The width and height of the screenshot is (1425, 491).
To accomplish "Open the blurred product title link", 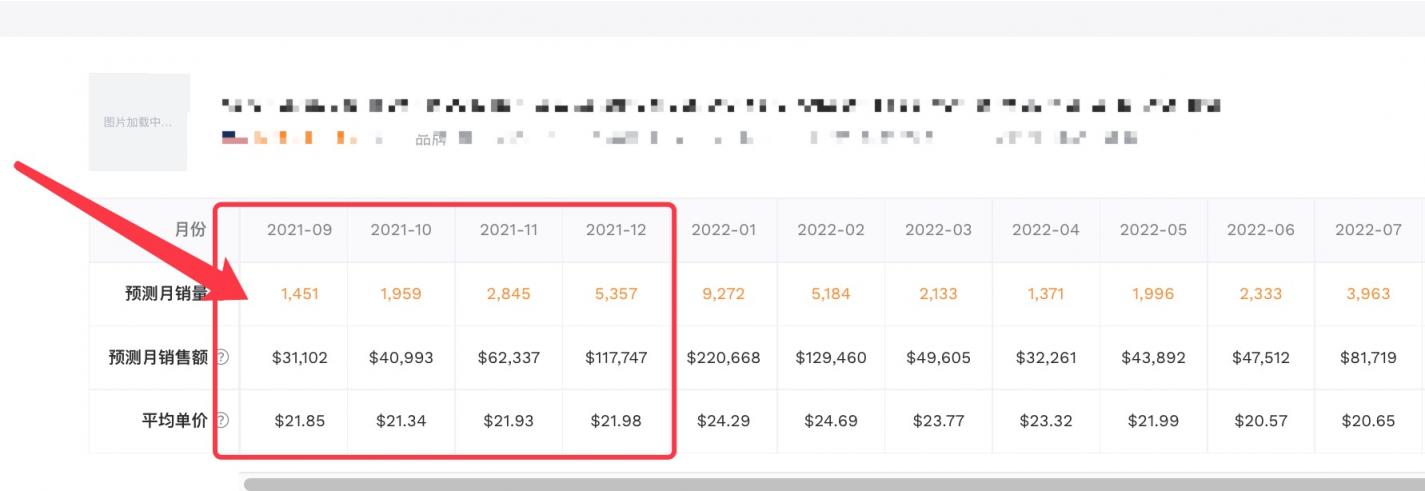I will 720,105.
